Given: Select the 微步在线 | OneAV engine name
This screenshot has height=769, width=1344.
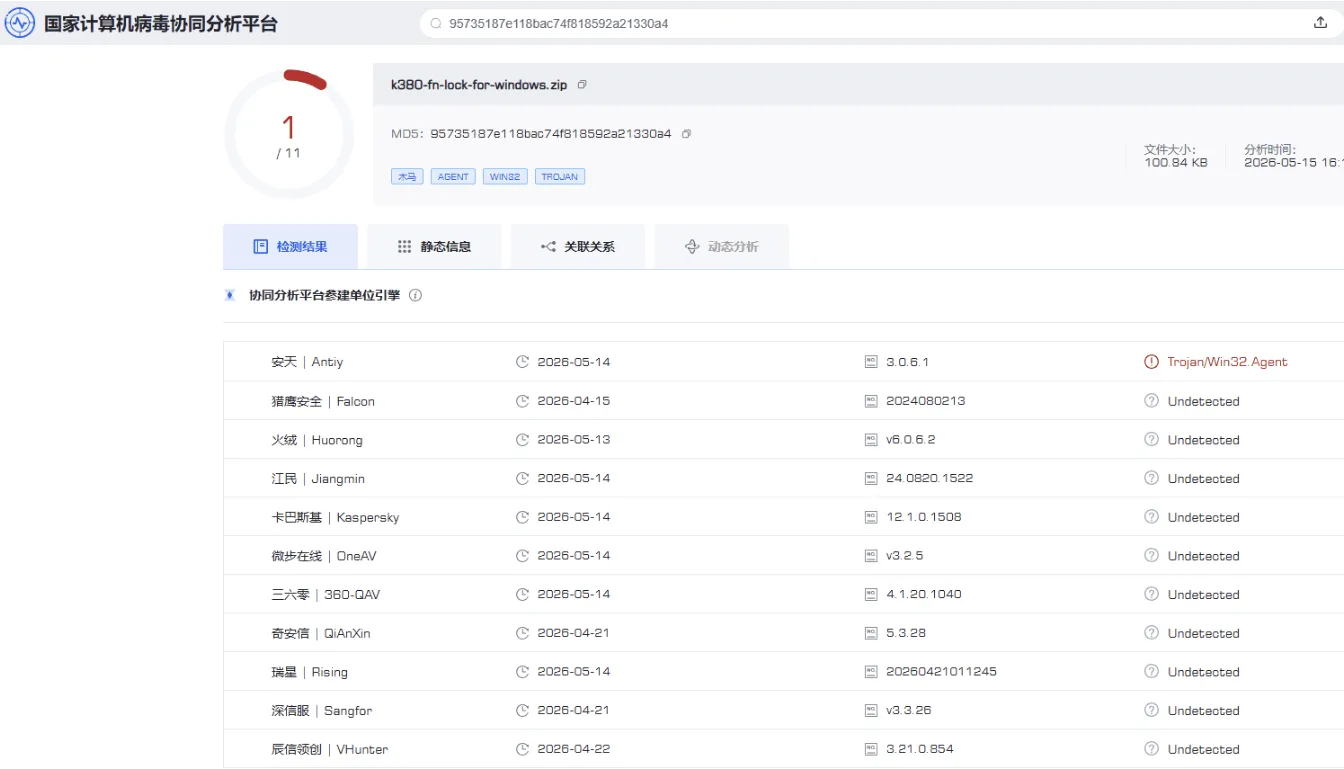Looking at the screenshot, I should [x=324, y=556].
